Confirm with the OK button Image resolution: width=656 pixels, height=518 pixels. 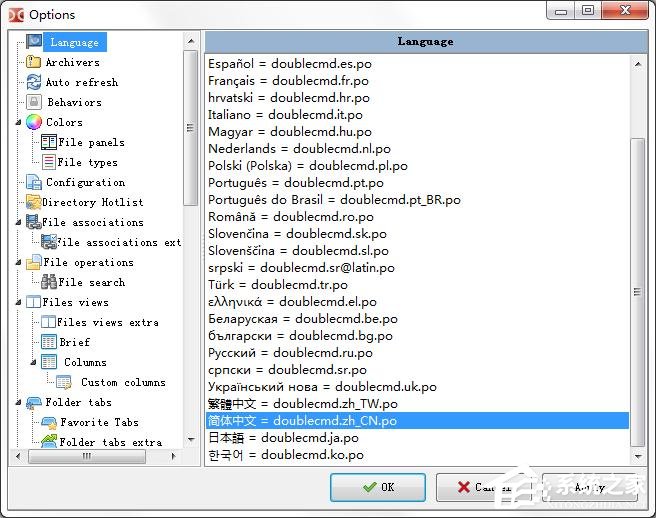pyautogui.click(x=378, y=487)
